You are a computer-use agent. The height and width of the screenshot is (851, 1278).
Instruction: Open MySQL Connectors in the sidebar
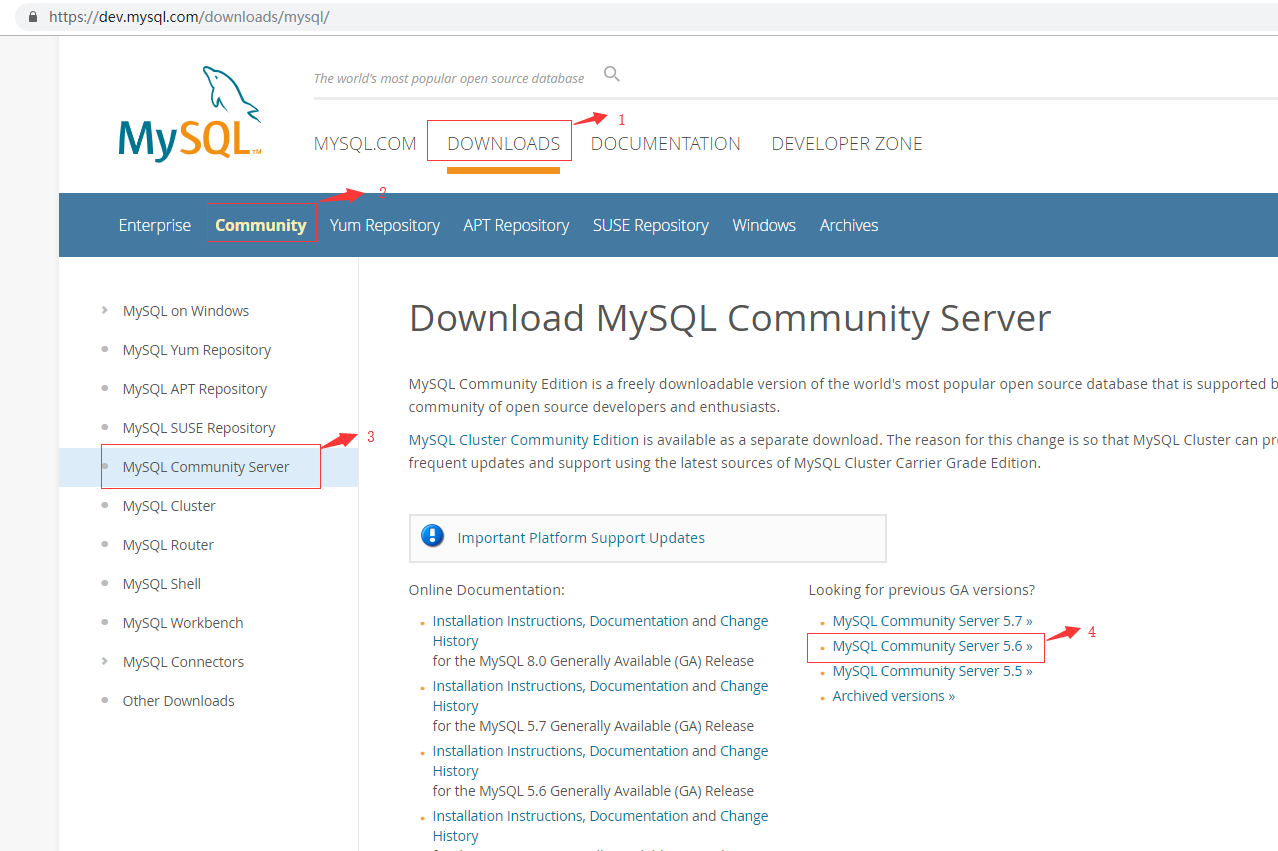click(x=183, y=661)
